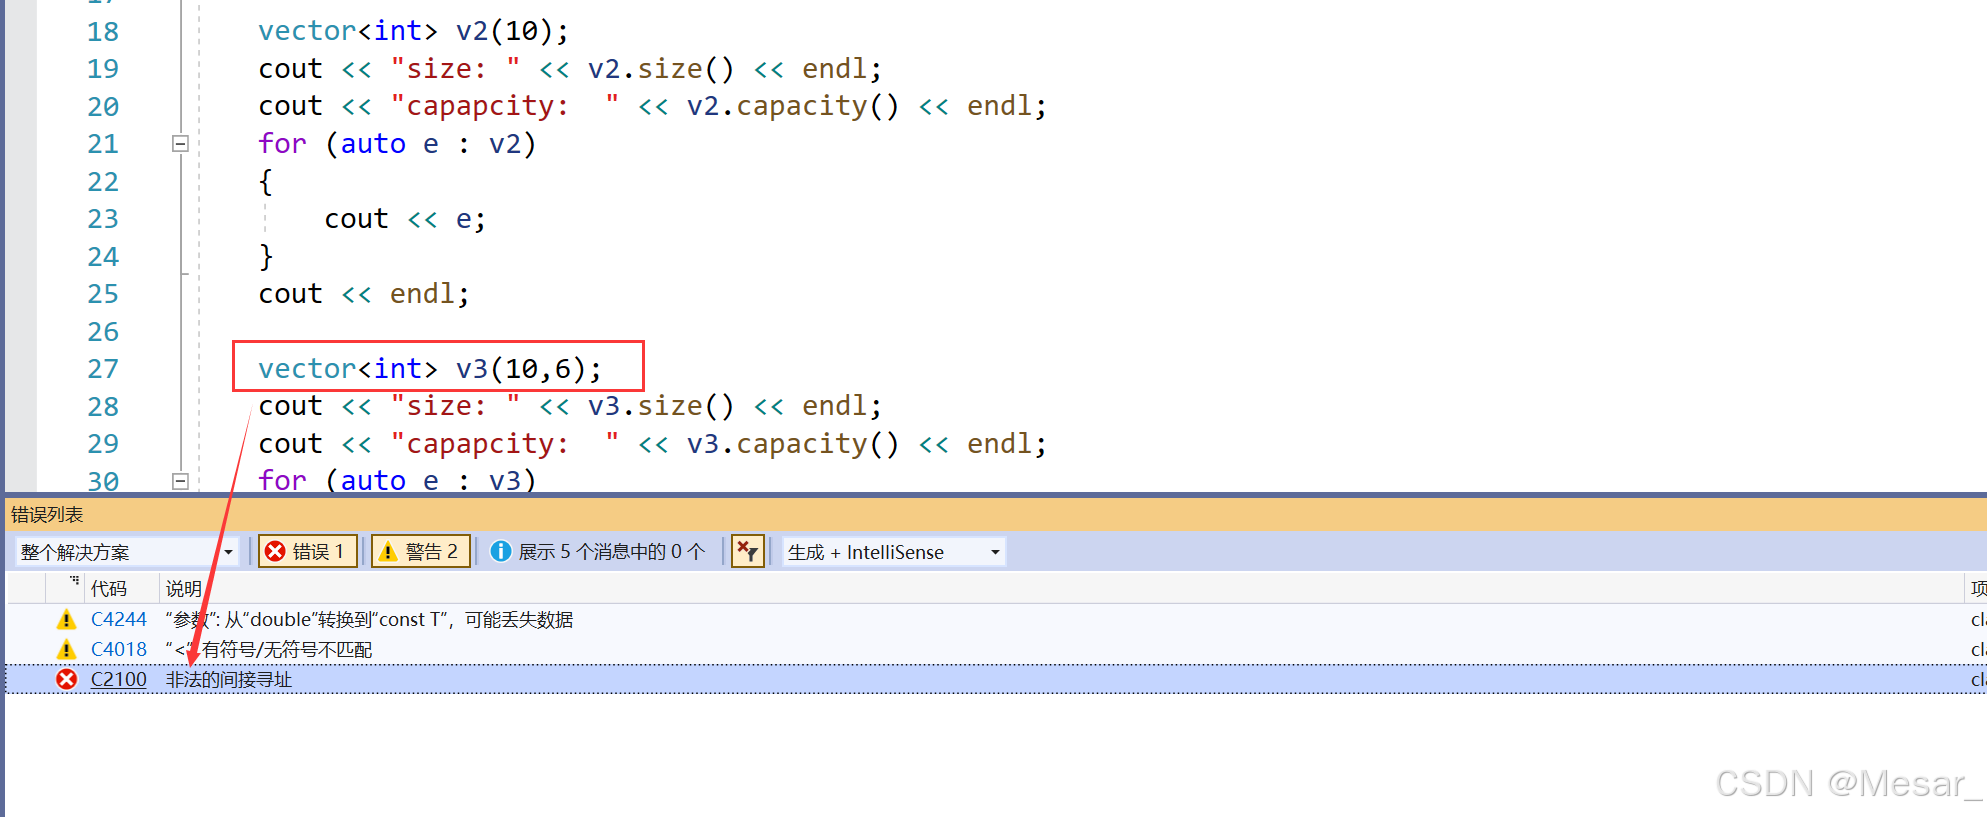Open the C4244 warning code link
The height and width of the screenshot is (817, 1987).
click(118, 620)
